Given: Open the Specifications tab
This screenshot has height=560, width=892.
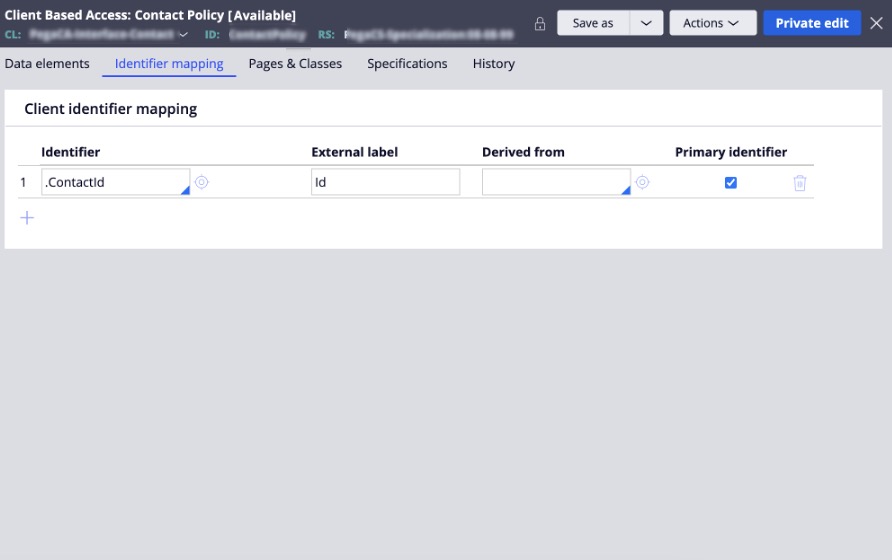Looking at the screenshot, I should click(407, 63).
